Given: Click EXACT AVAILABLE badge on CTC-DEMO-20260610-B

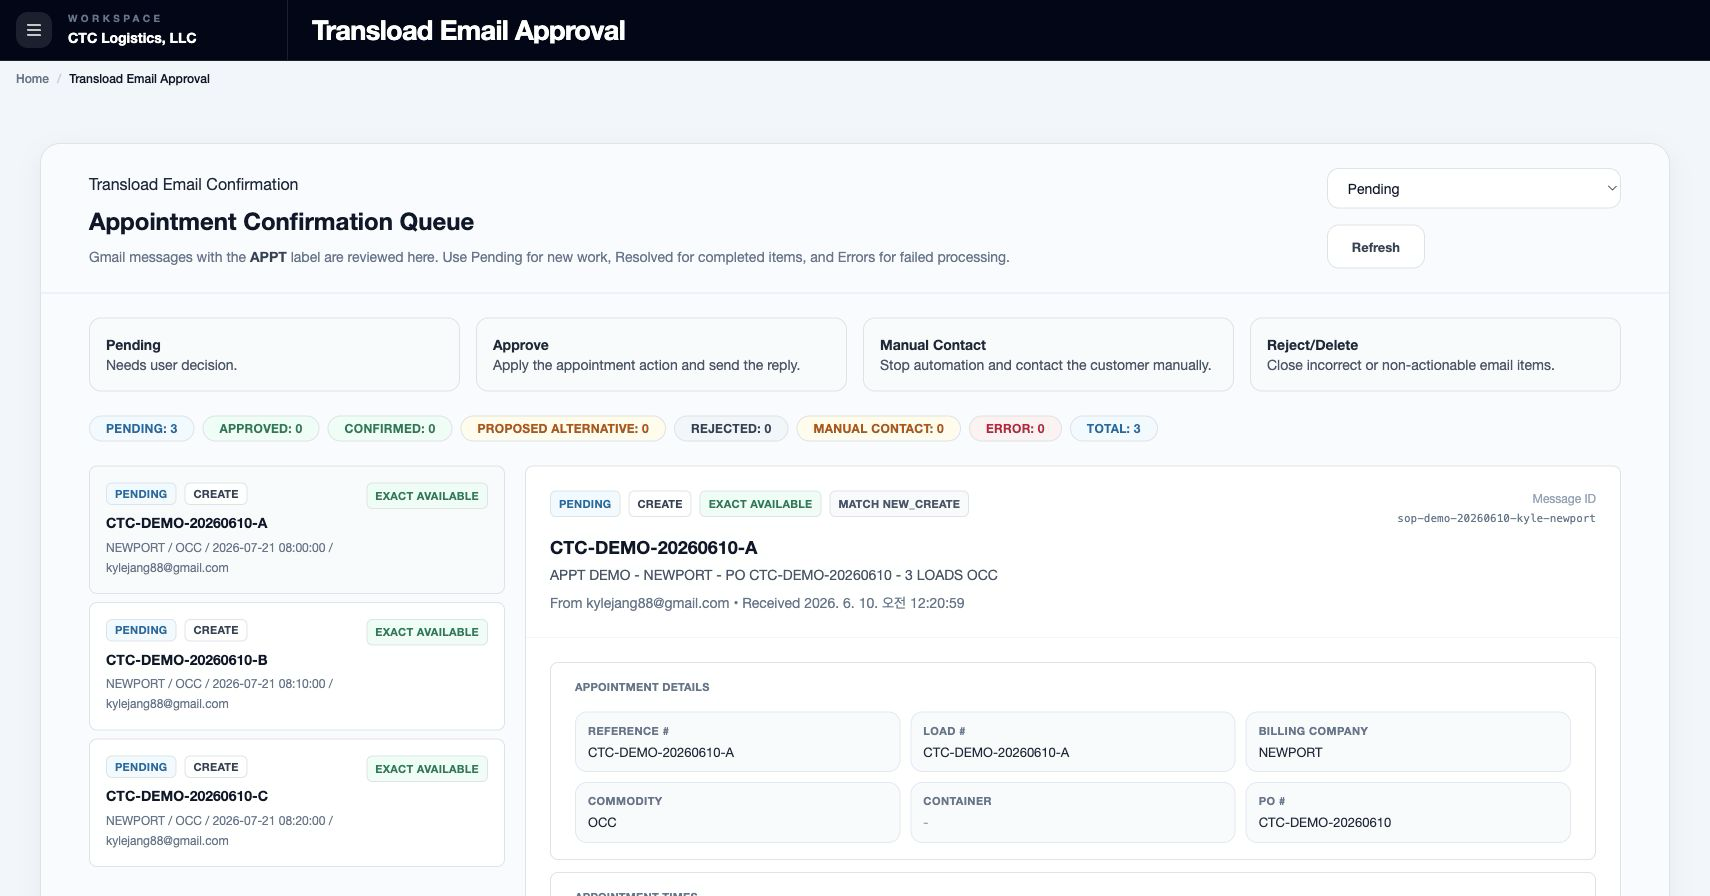Looking at the screenshot, I should [x=427, y=632].
